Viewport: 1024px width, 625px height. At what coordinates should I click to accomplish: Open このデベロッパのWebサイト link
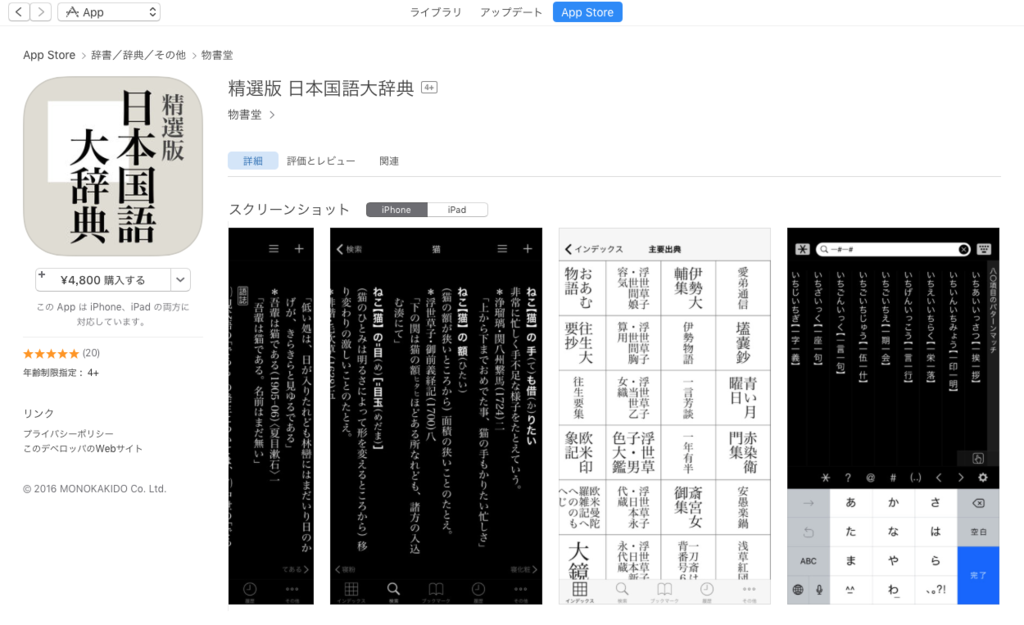[82, 449]
